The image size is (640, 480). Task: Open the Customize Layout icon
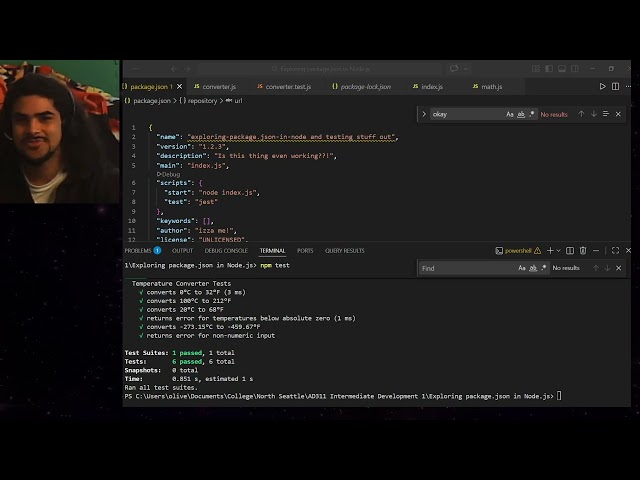click(536, 69)
